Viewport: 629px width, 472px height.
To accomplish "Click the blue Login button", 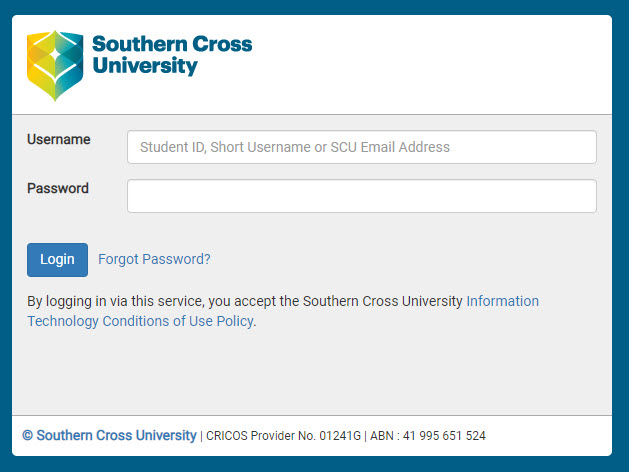I will click(x=57, y=260).
